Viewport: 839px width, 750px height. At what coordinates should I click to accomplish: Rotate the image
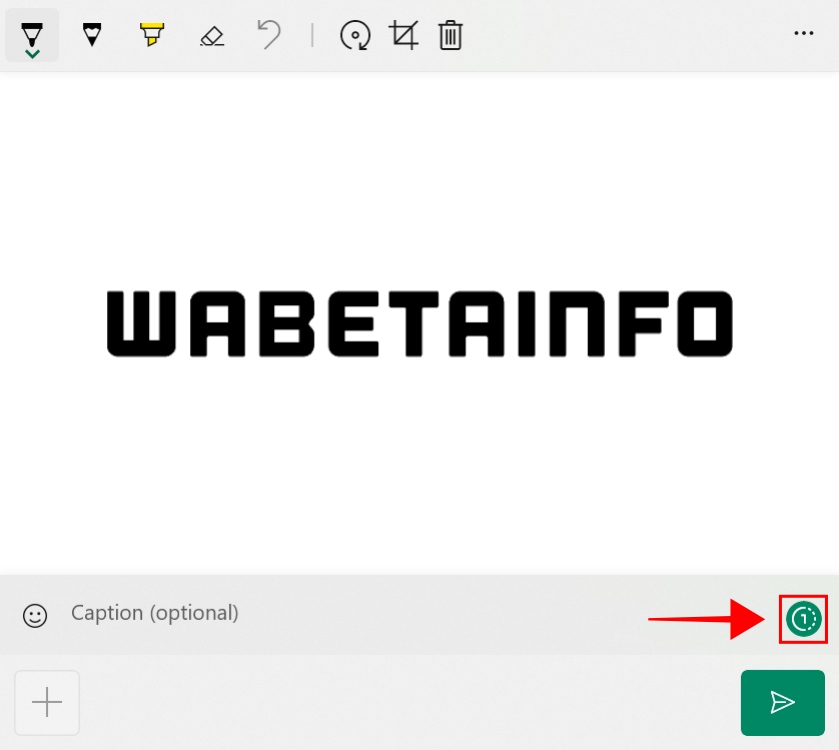(x=355, y=35)
